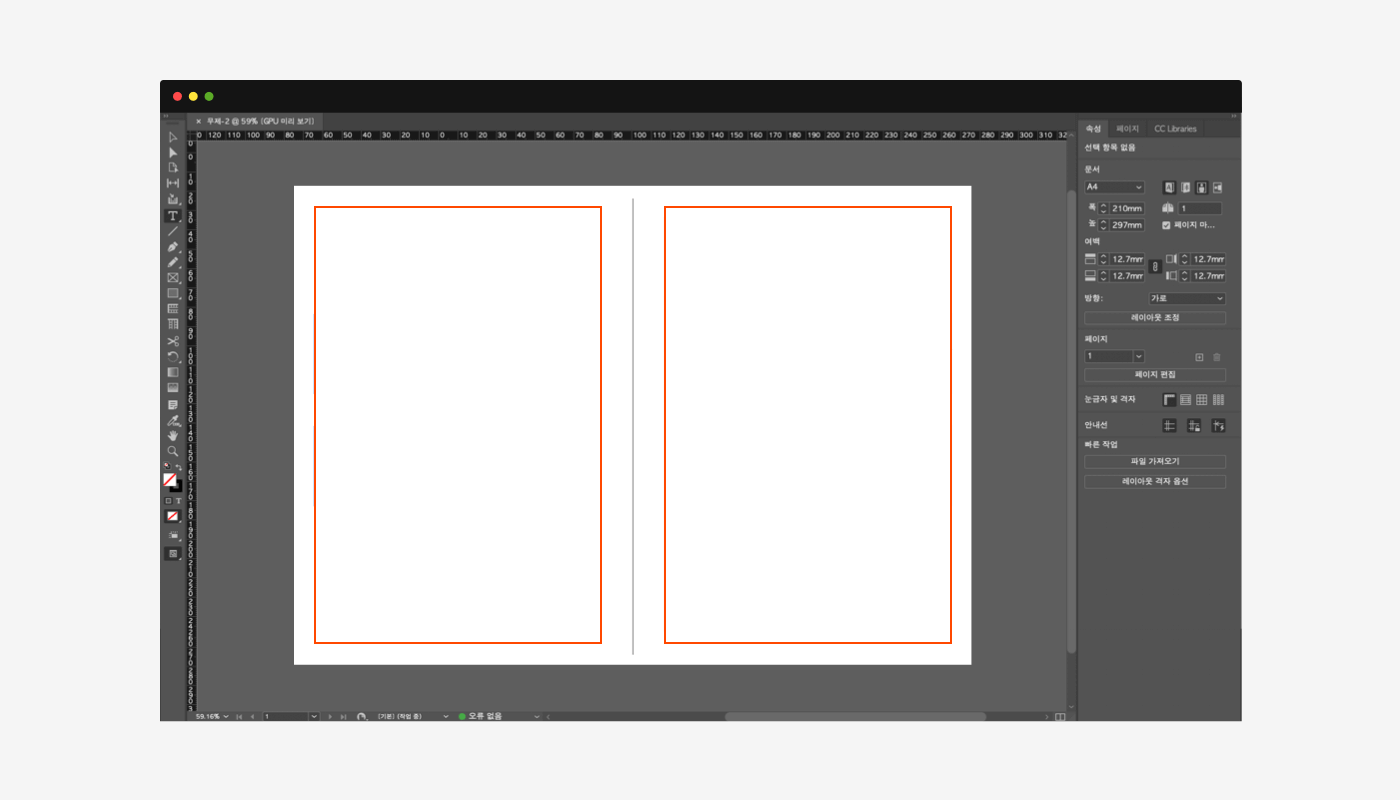Select the Zoom magnifier tool

tap(173, 451)
